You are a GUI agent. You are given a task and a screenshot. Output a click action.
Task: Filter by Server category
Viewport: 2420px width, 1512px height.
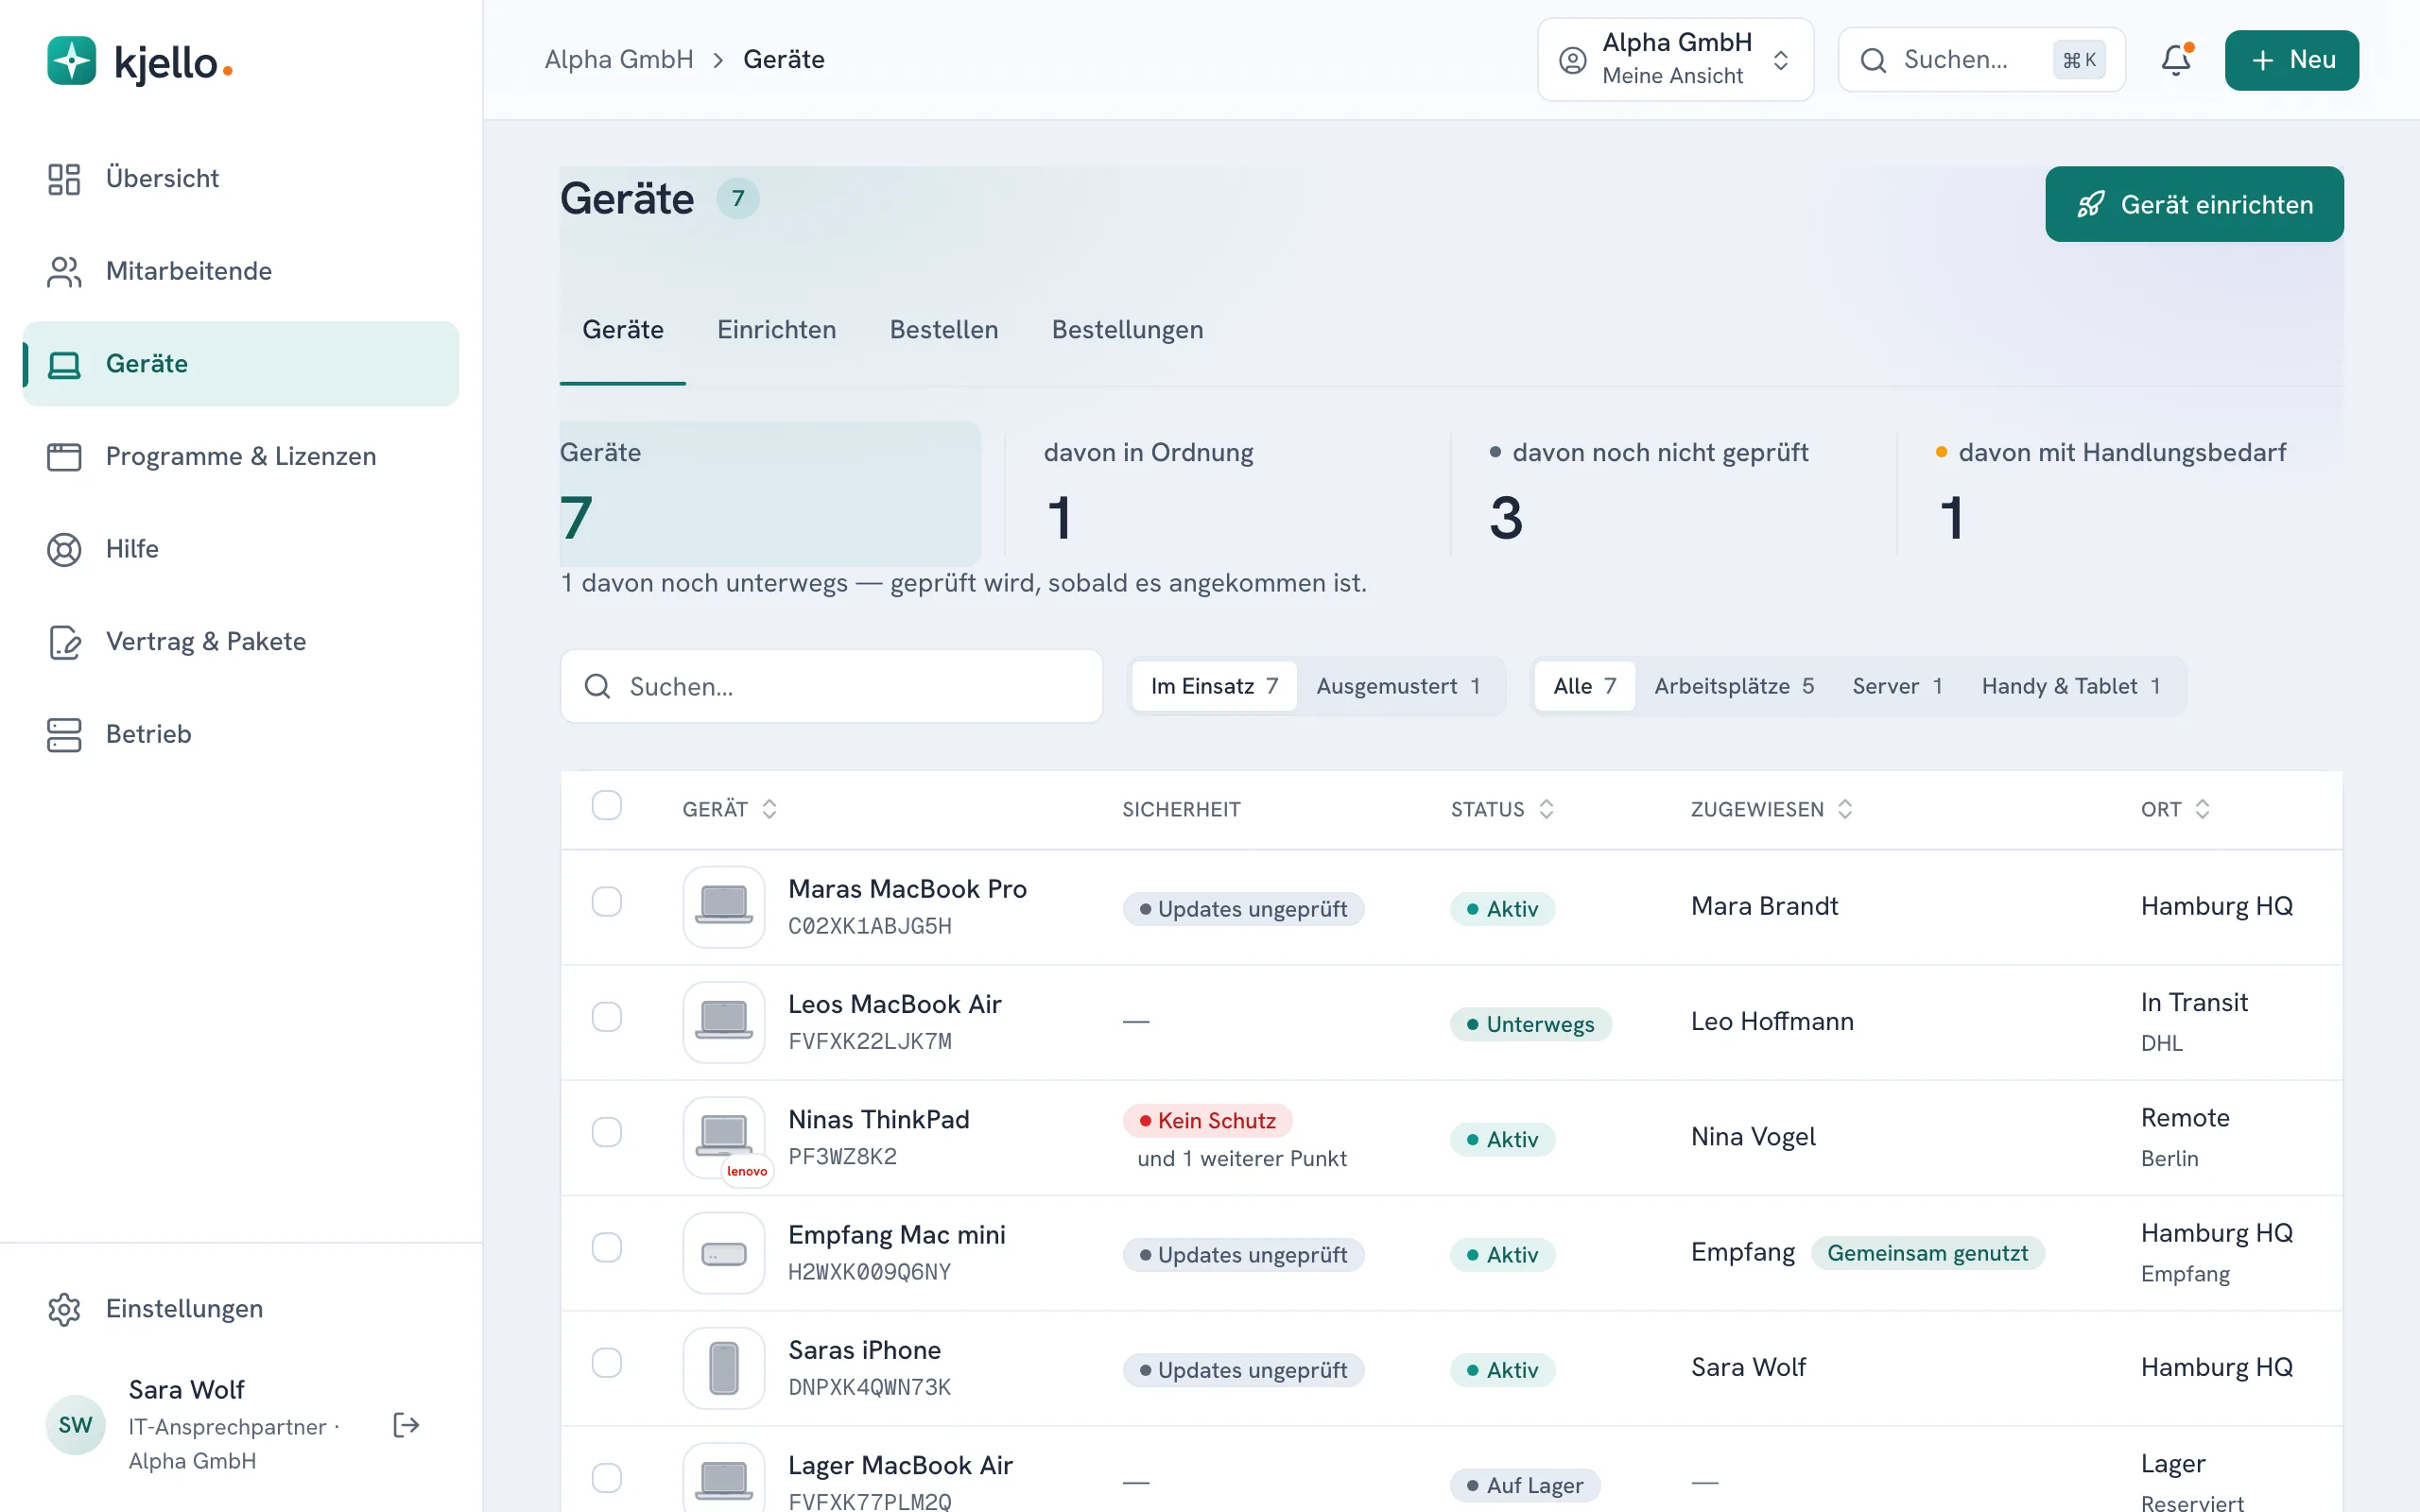click(x=1897, y=686)
